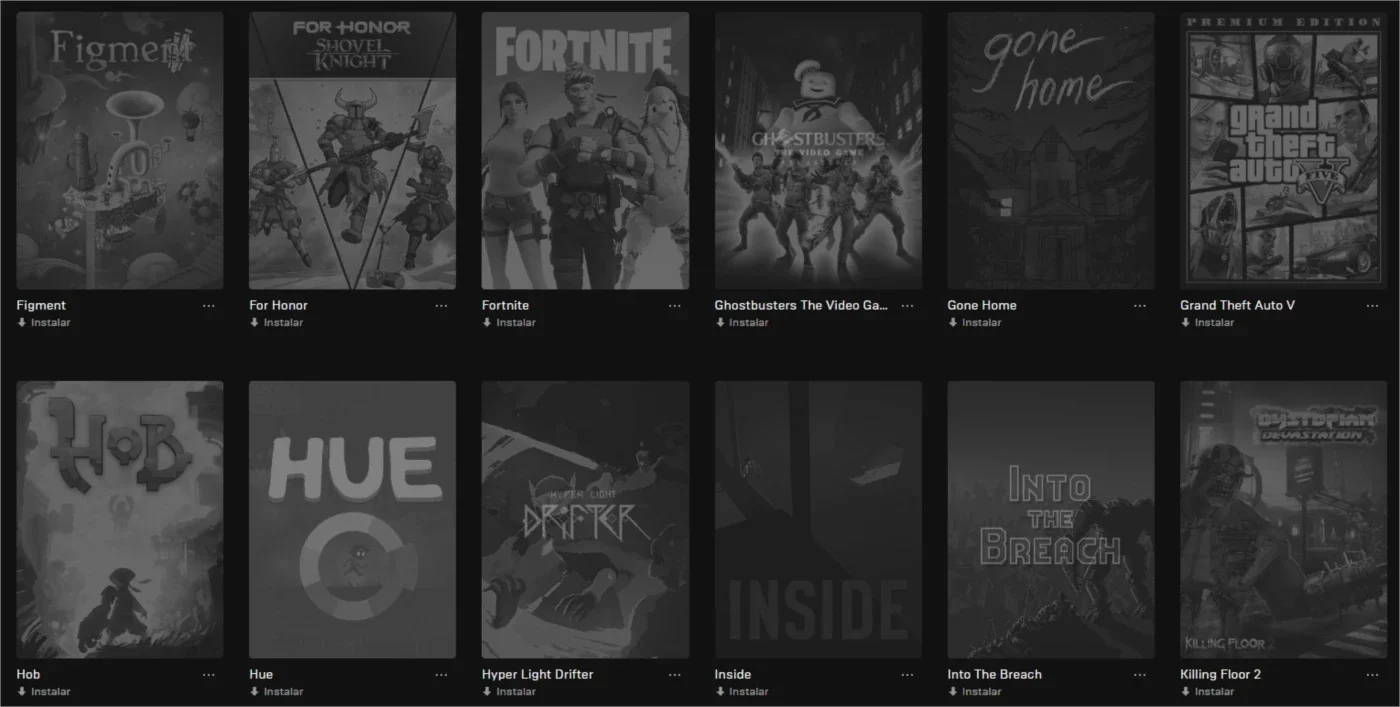1400x707 pixels.
Task: Open the three-dot menu for Ghostbusters The Video Game
Action: pos(907,306)
